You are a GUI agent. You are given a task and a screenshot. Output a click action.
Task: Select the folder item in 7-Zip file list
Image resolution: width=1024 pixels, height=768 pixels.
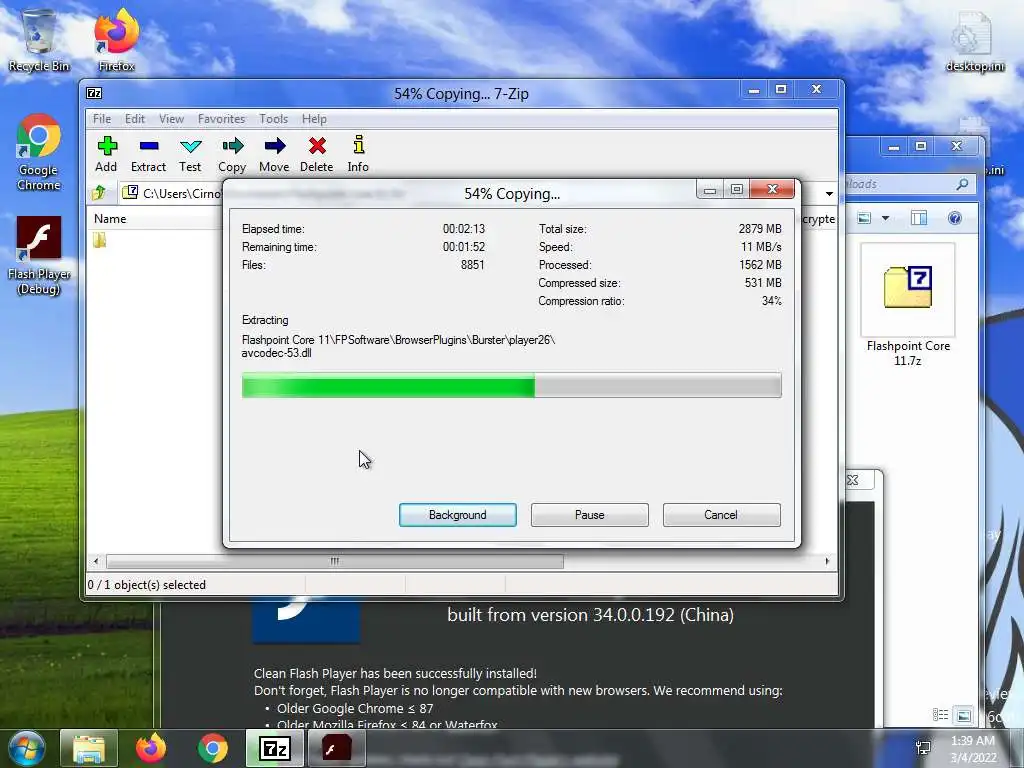click(x=99, y=240)
